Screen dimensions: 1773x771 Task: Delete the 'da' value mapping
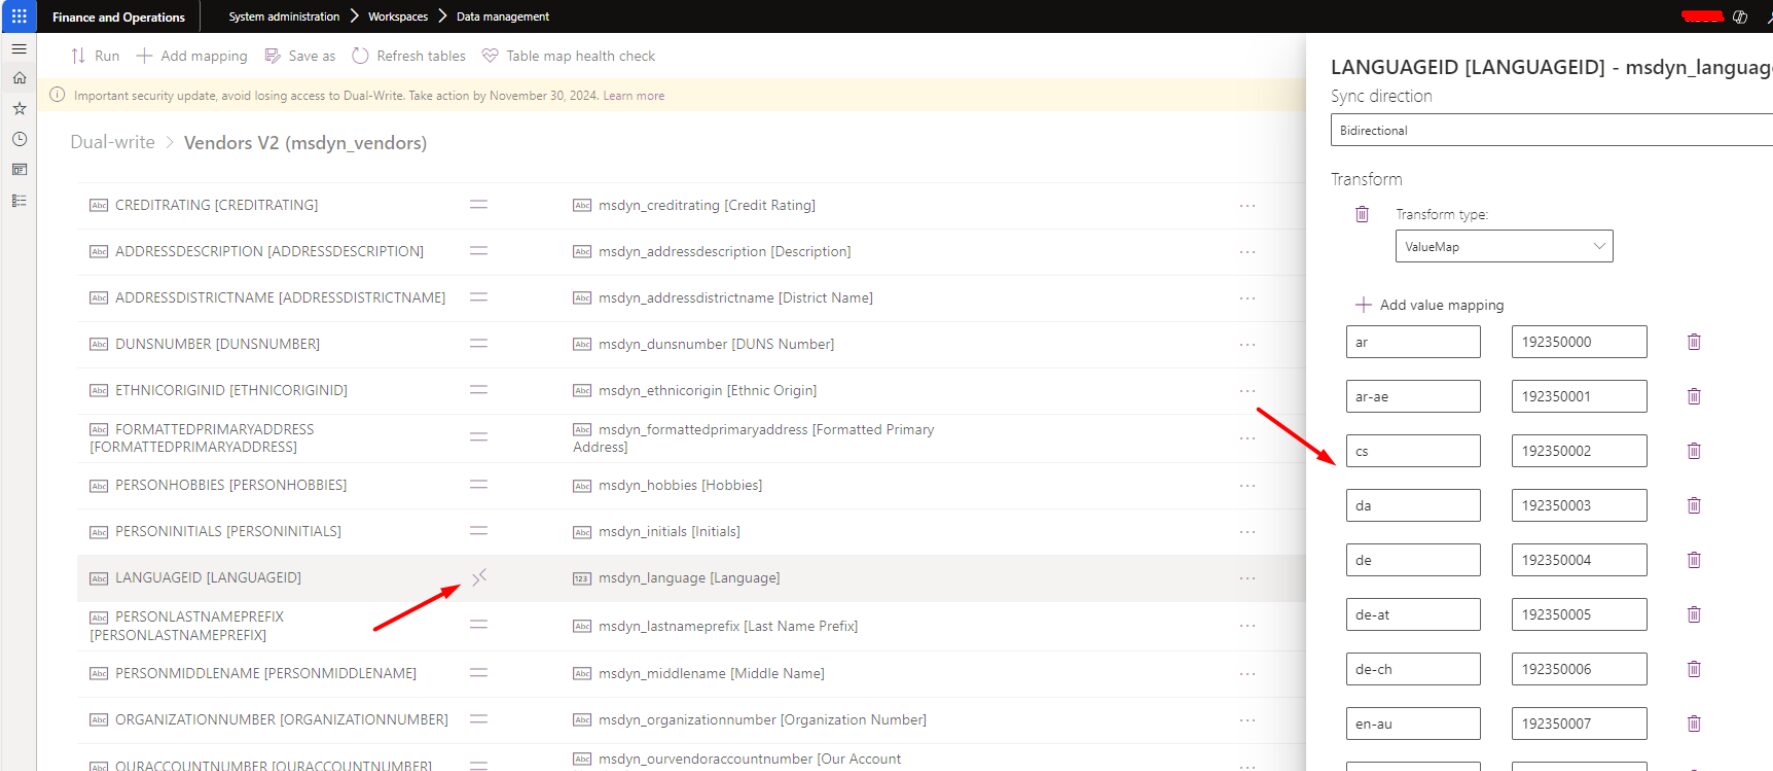(x=1694, y=505)
